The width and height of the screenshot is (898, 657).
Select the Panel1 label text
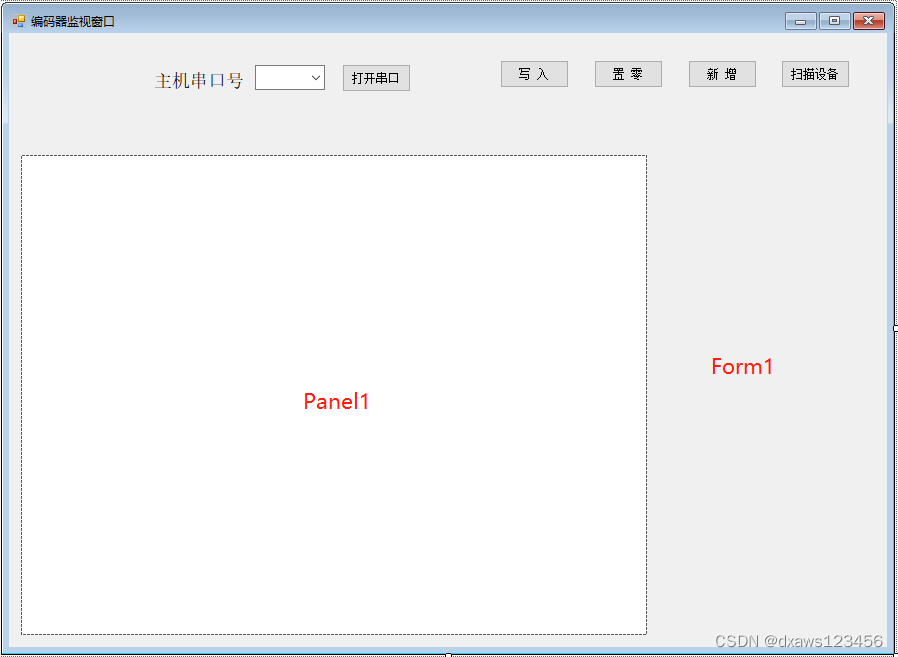tap(335, 401)
